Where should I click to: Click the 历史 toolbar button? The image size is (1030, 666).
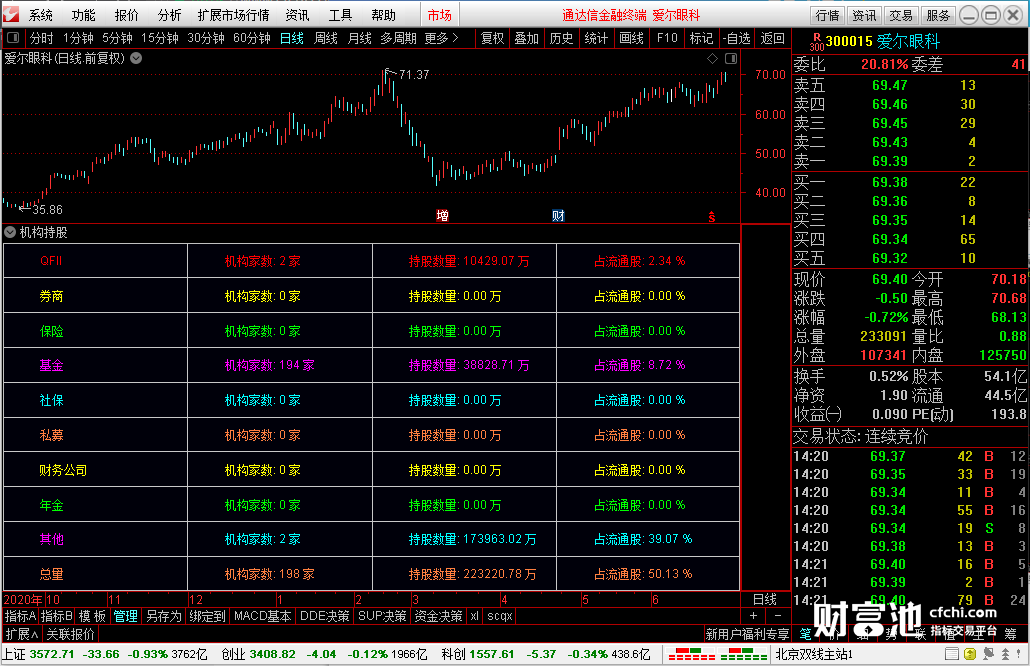562,38
